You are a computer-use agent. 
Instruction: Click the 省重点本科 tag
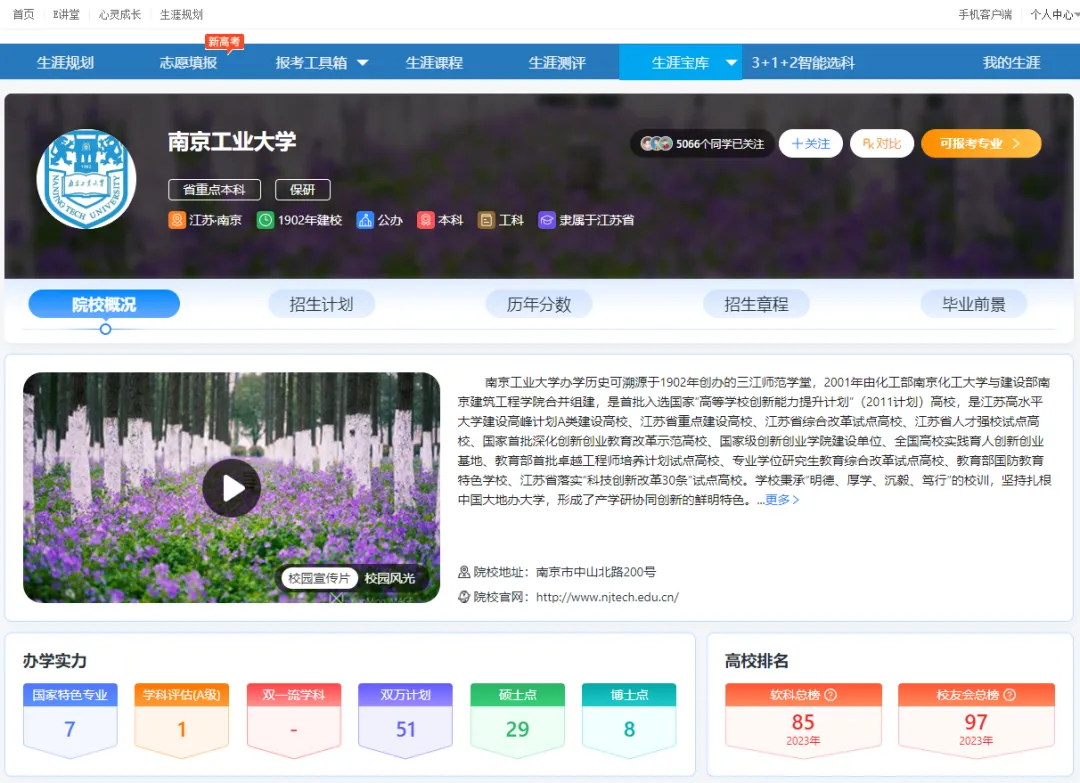[x=214, y=189]
